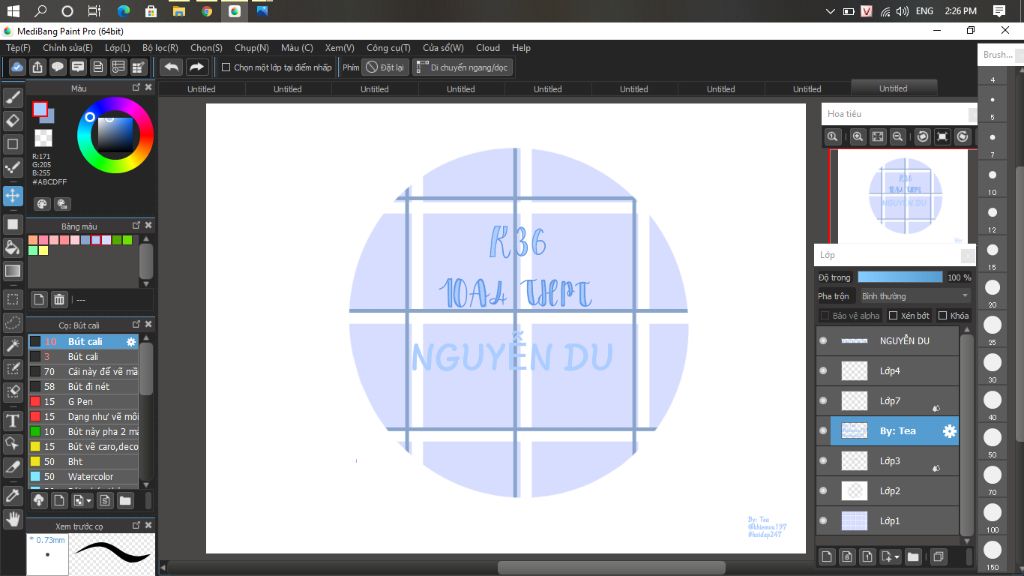This screenshot has width=1024, height=576.
Task: Select the Bucket fill tool
Action: 12,247
